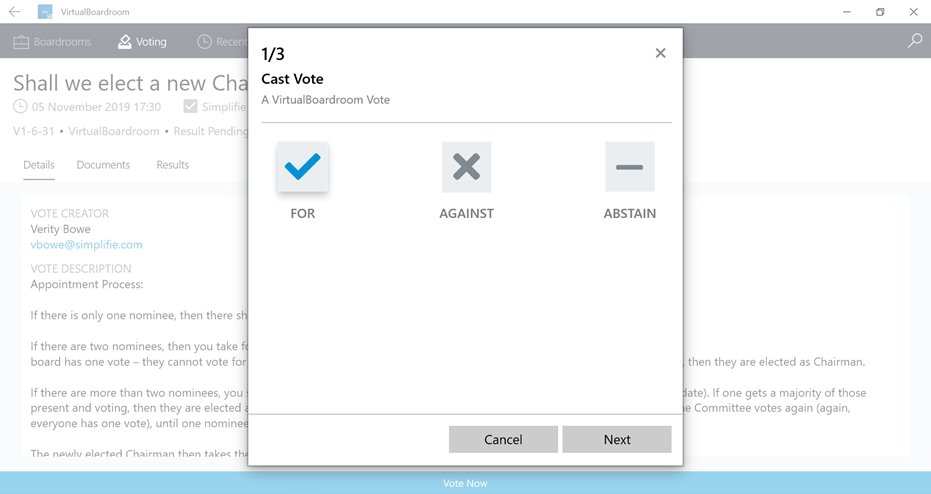Choose the AGAINST cross vote icon
The width and height of the screenshot is (931, 494).
click(466, 167)
